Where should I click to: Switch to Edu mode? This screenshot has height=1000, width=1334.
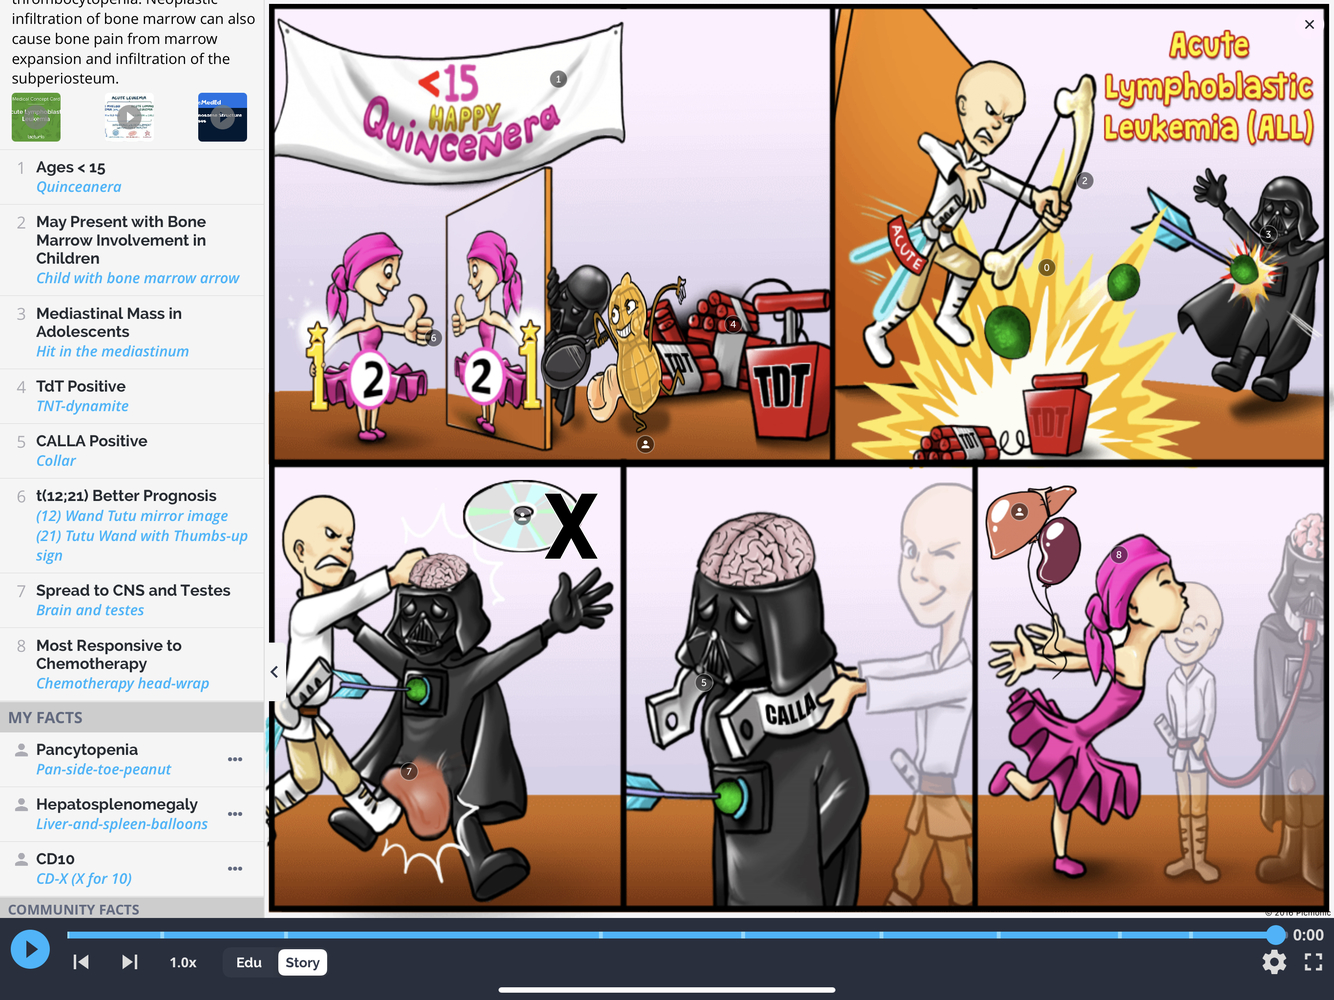(249, 962)
